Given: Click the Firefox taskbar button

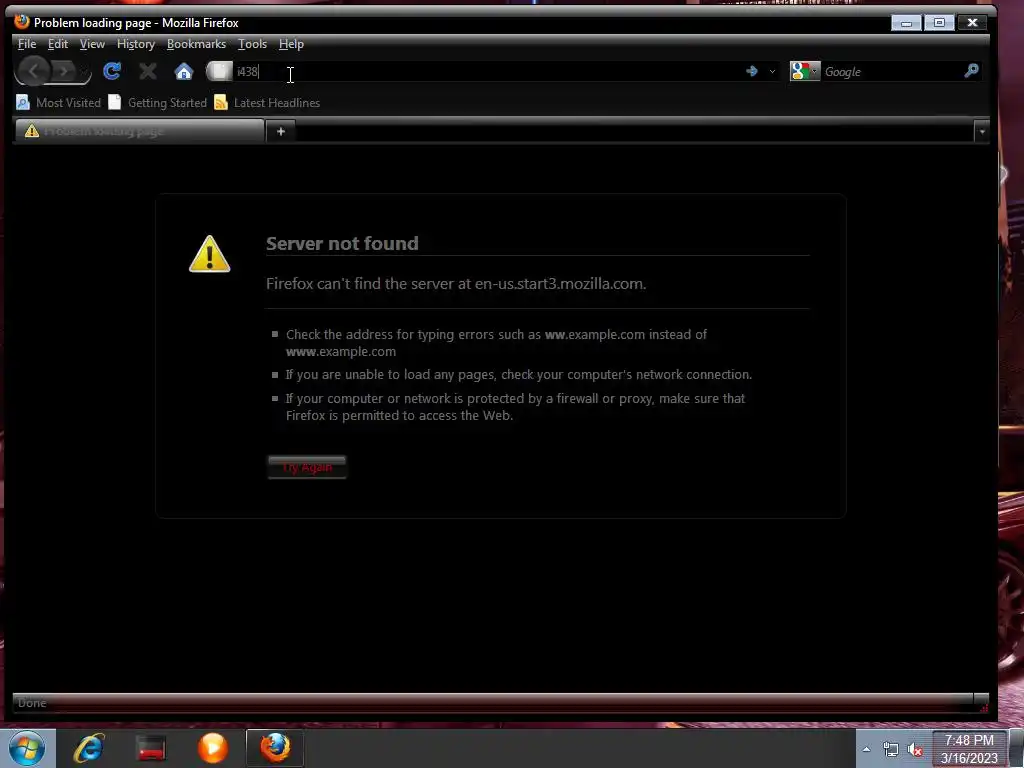Looking at the screenshot, I should pyautogui.click(x=275, y=748).
